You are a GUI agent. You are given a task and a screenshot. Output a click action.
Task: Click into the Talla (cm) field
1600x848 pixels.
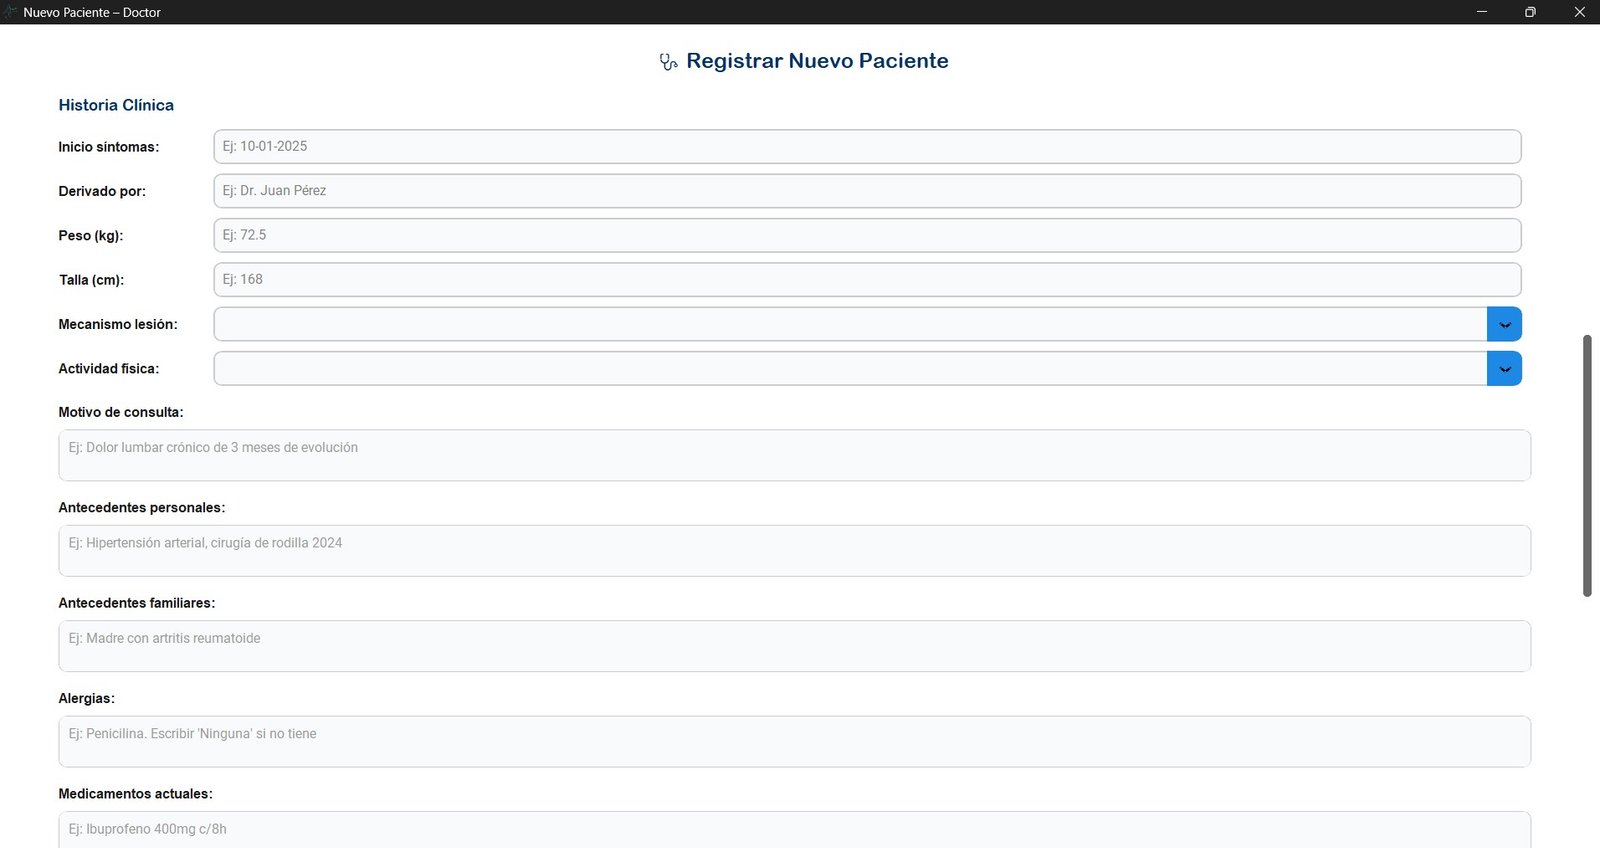click(867, 280)
